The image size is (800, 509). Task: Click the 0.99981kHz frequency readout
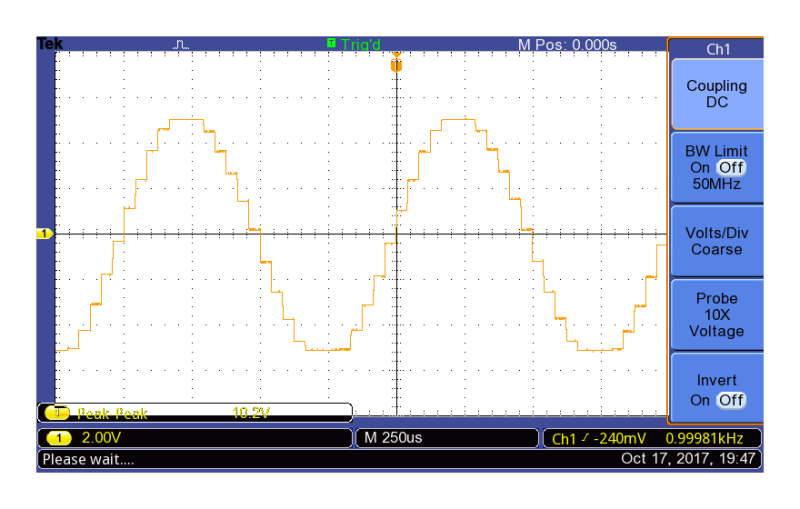[713, 439]
